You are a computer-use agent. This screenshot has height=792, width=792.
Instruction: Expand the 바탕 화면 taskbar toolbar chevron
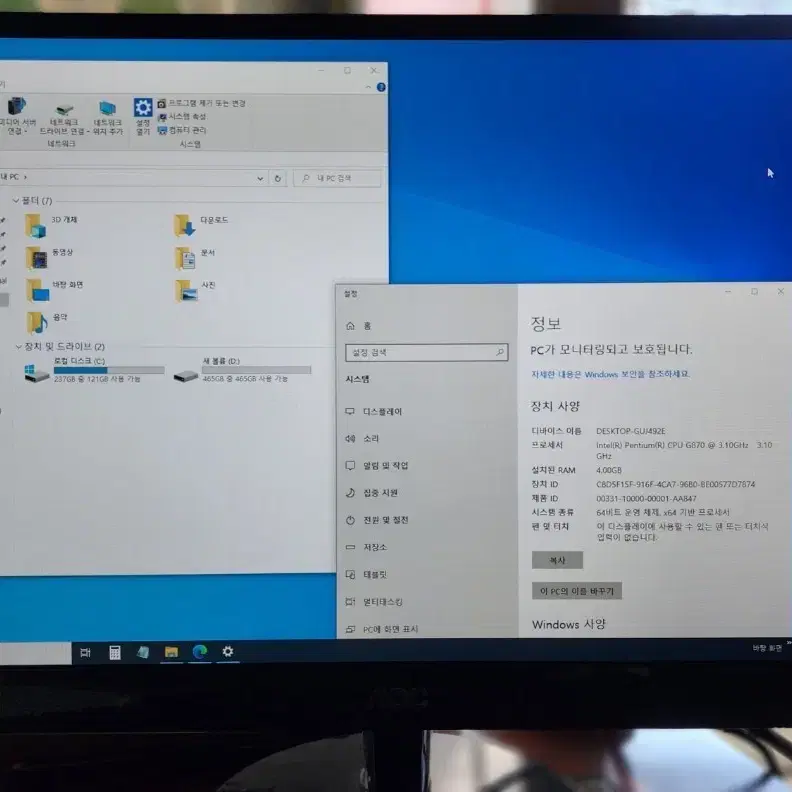pos(789,644)
